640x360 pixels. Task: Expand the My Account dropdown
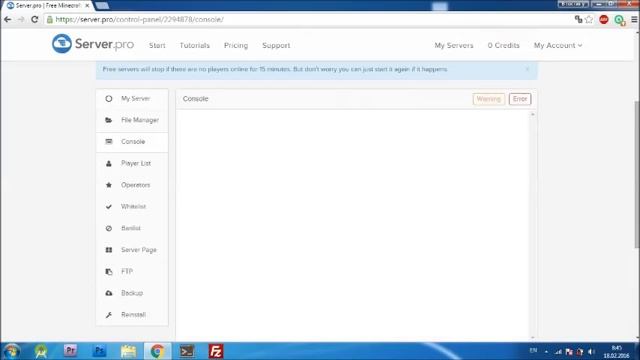pyautogui.click(x=558, y=45)
